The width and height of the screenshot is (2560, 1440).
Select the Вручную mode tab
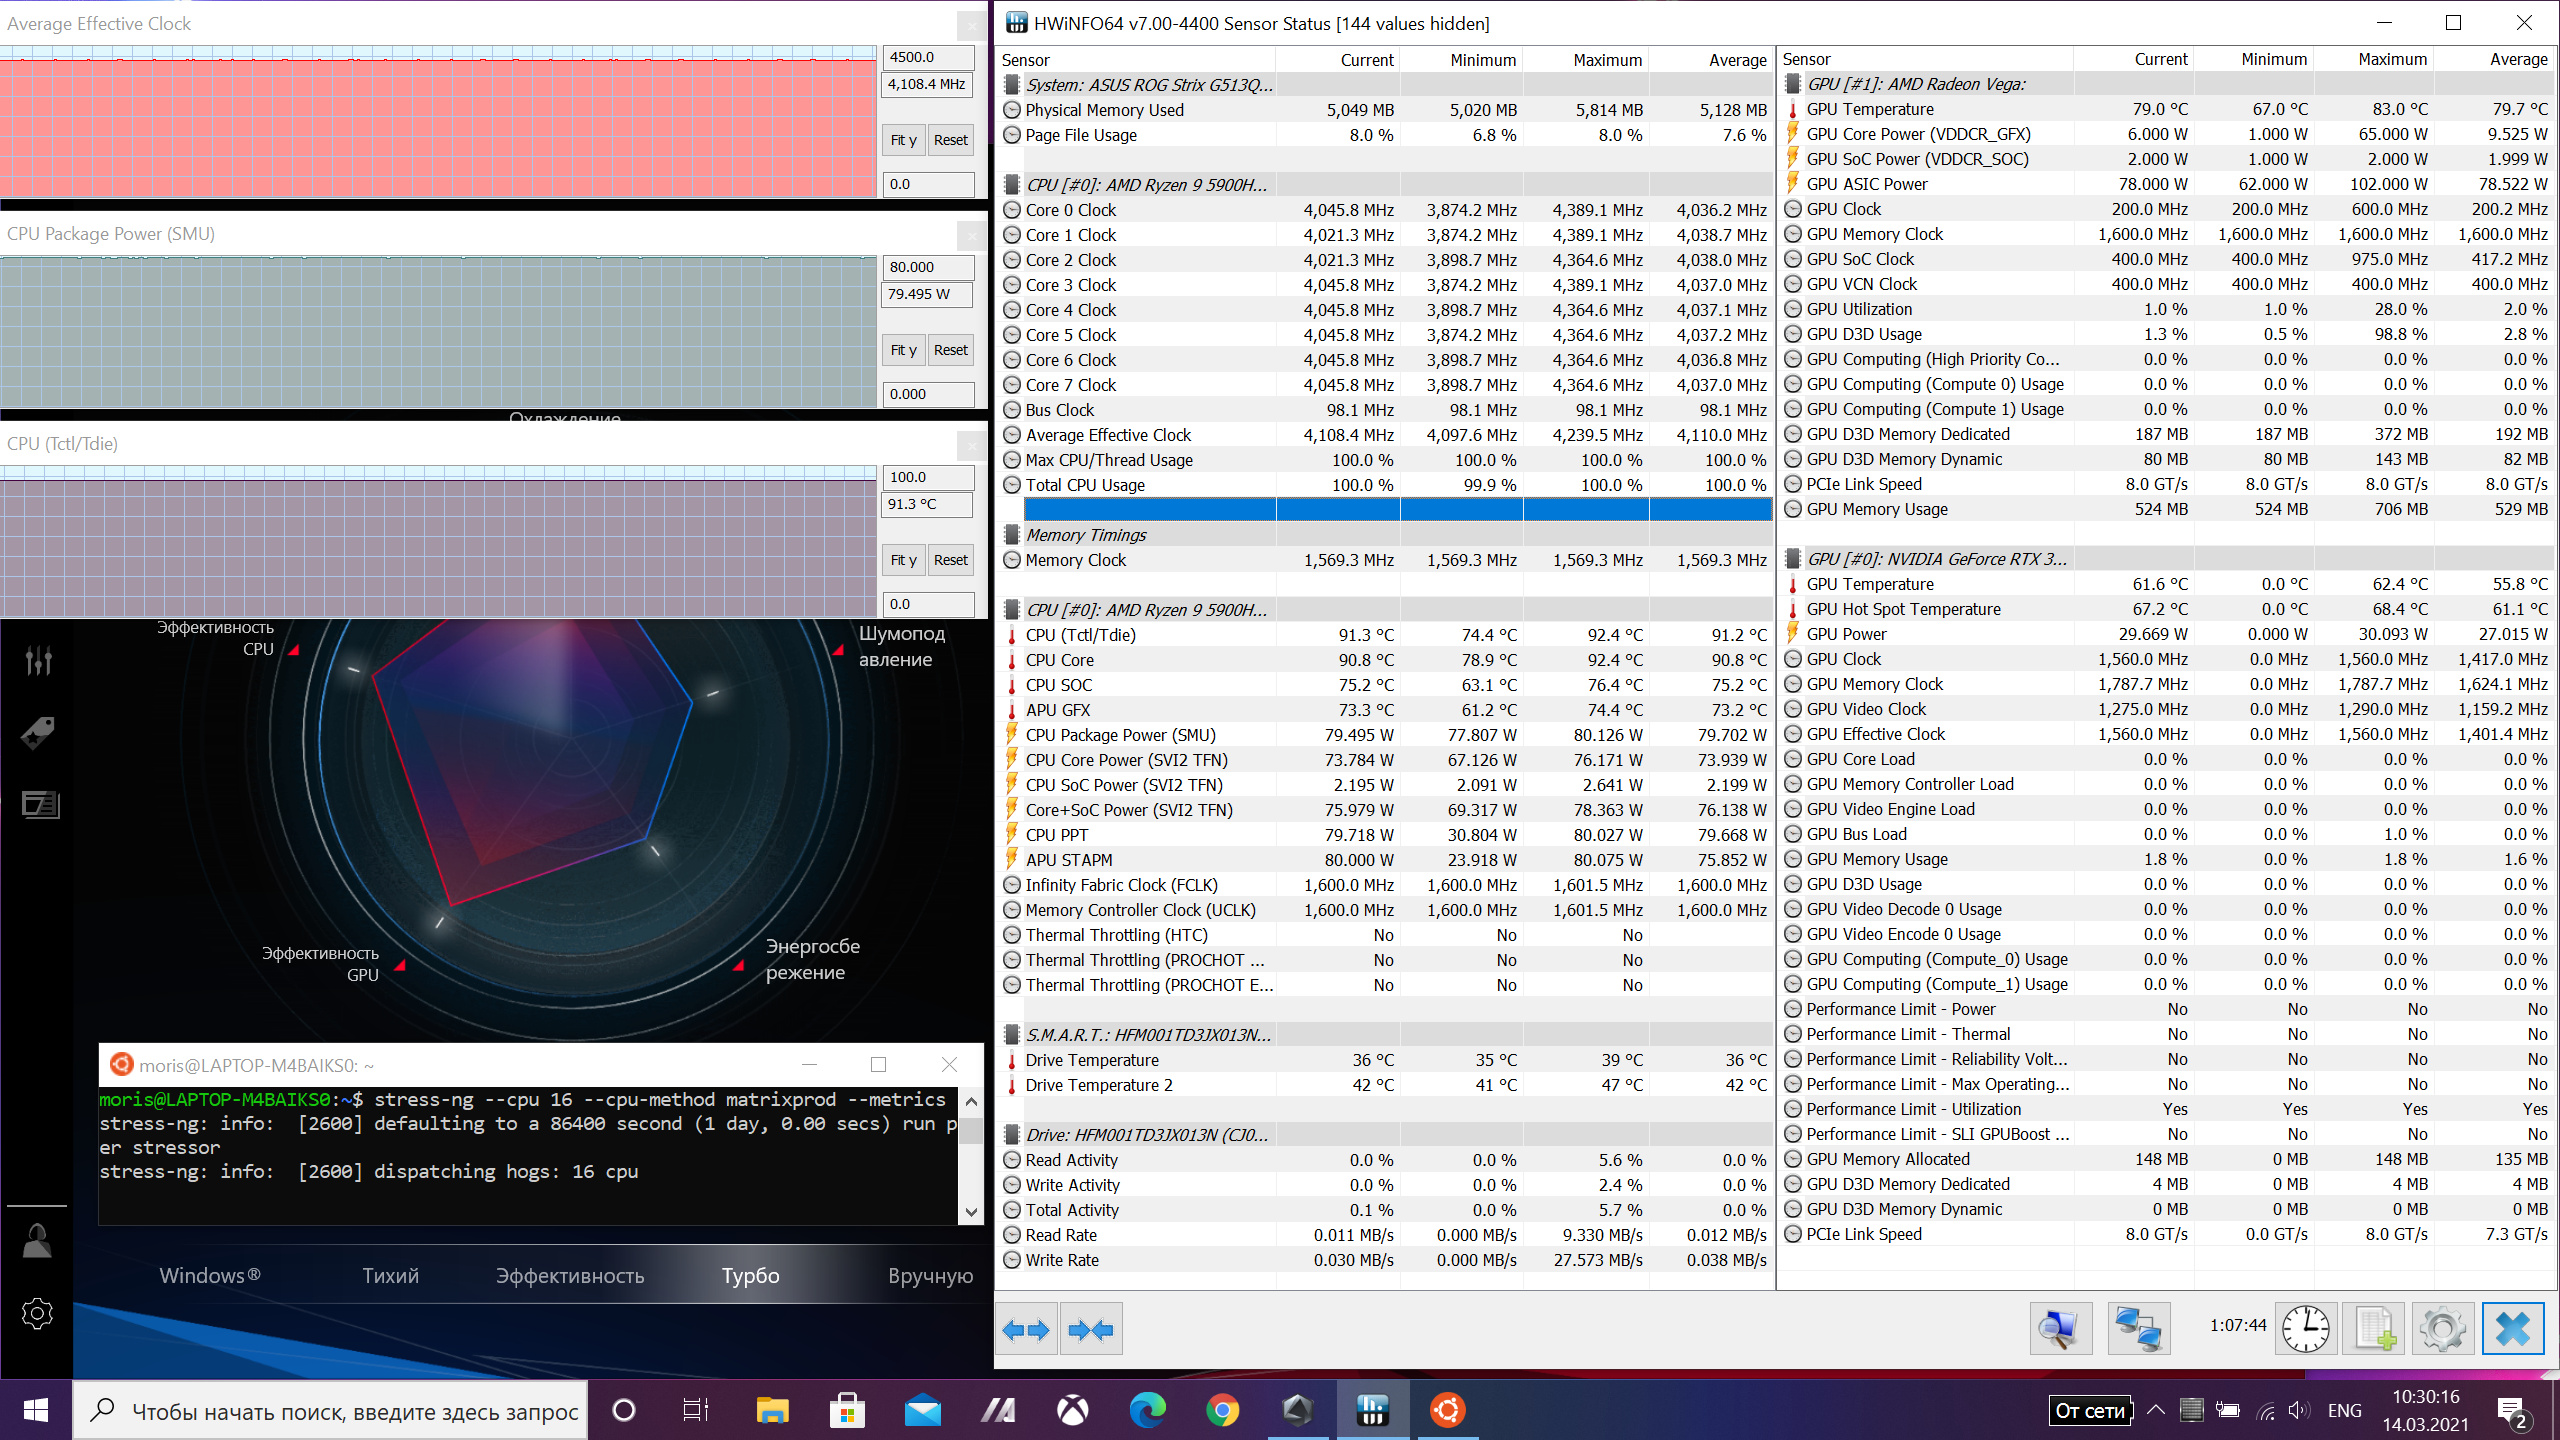point(930,1275)
